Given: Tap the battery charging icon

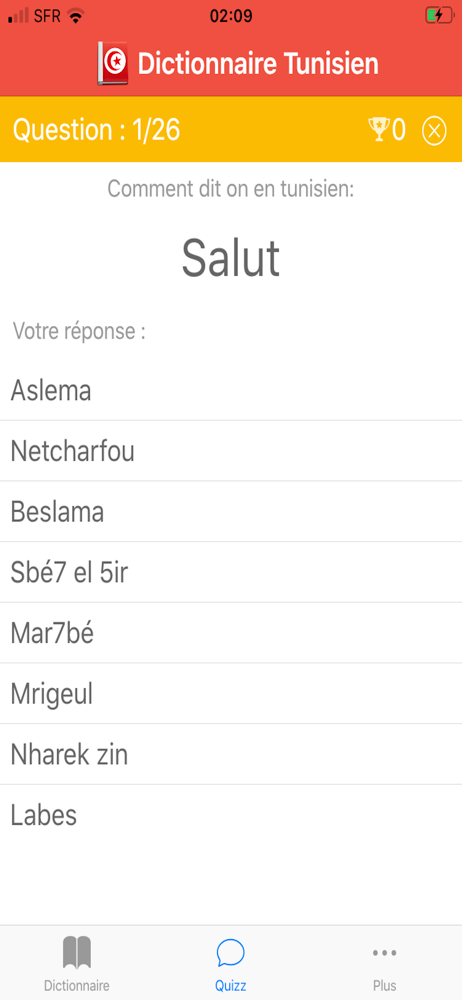Looking at the screenshot, I should [439, 16].
